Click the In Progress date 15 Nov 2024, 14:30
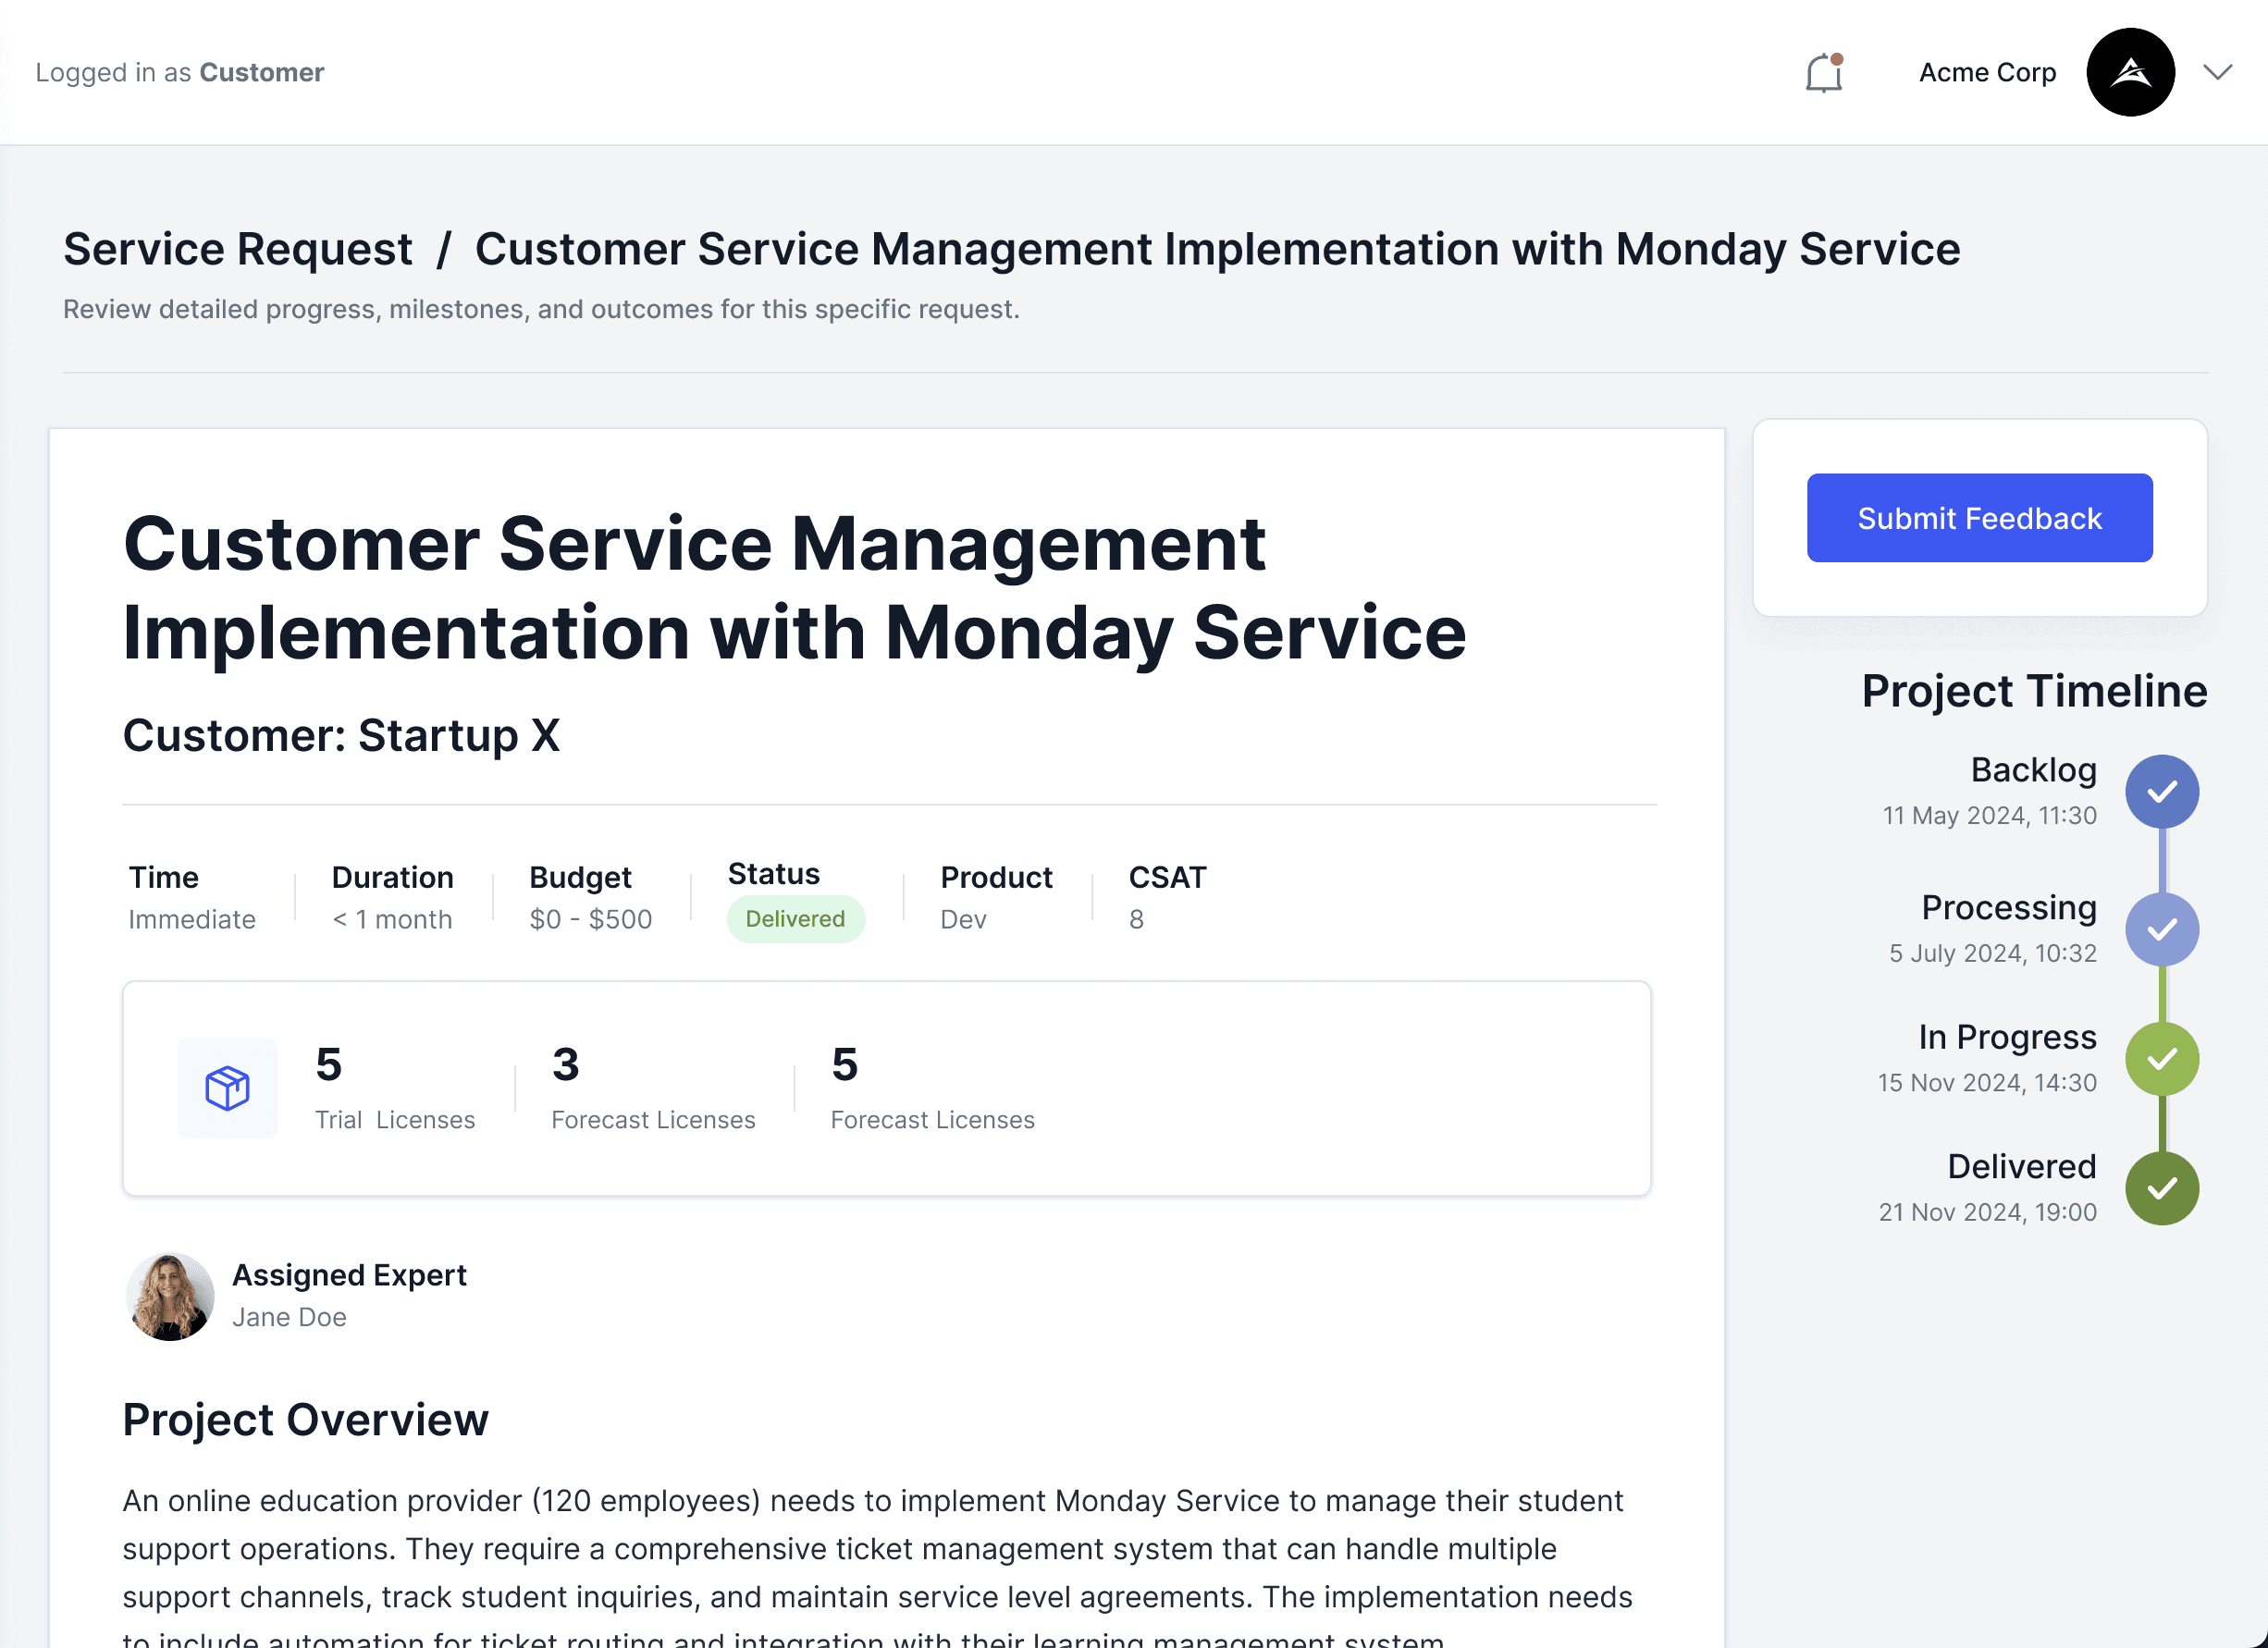The image size is (2268, 1648). [x=1987, y=1083]
